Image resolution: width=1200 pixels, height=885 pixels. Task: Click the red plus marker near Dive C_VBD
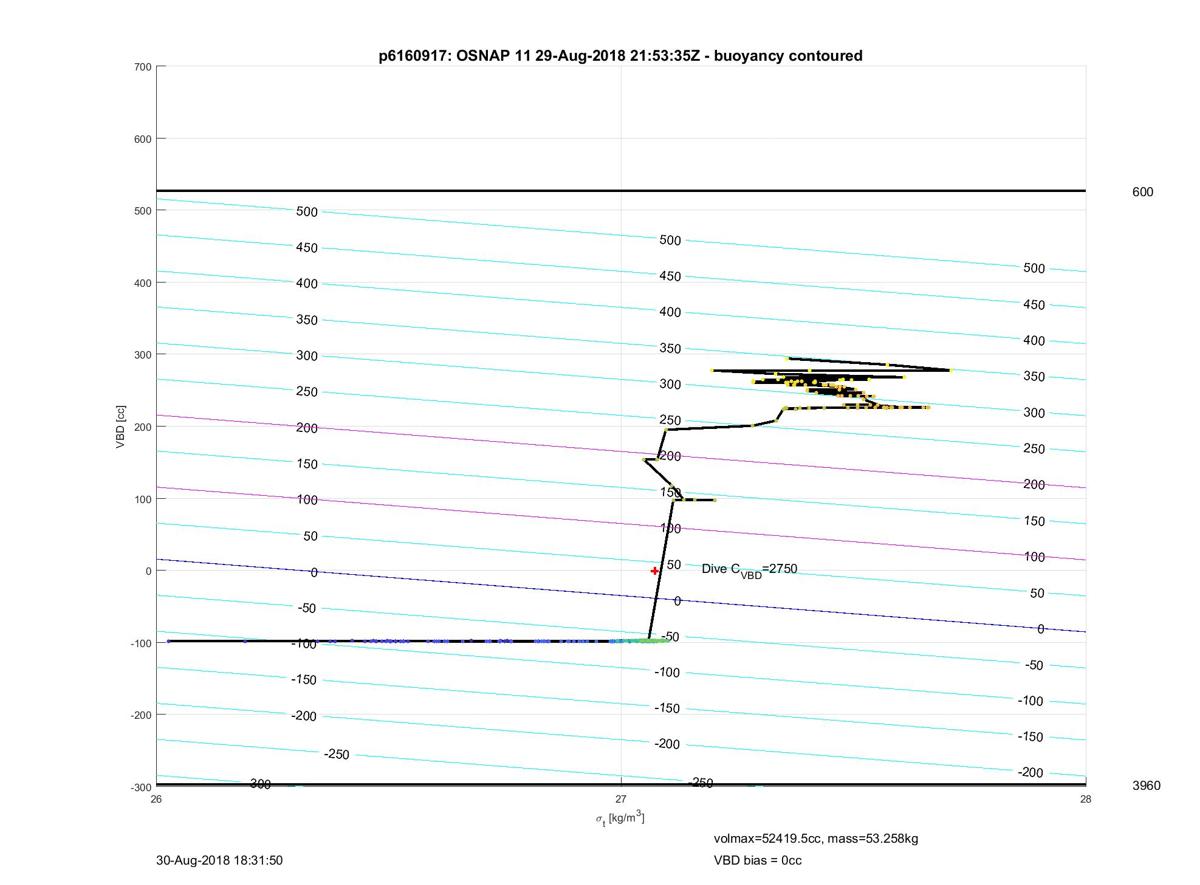click(x=655, y=571)
